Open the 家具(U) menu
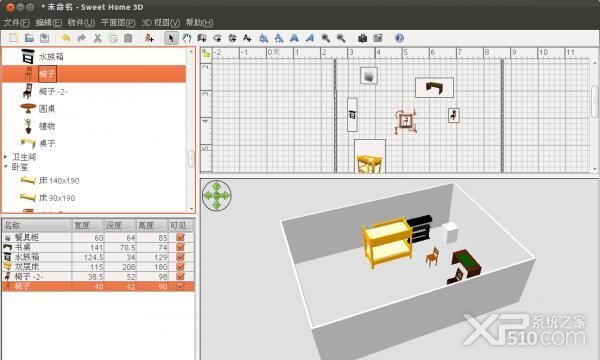Screen dimensions: 600x360 tap(81, 23)
